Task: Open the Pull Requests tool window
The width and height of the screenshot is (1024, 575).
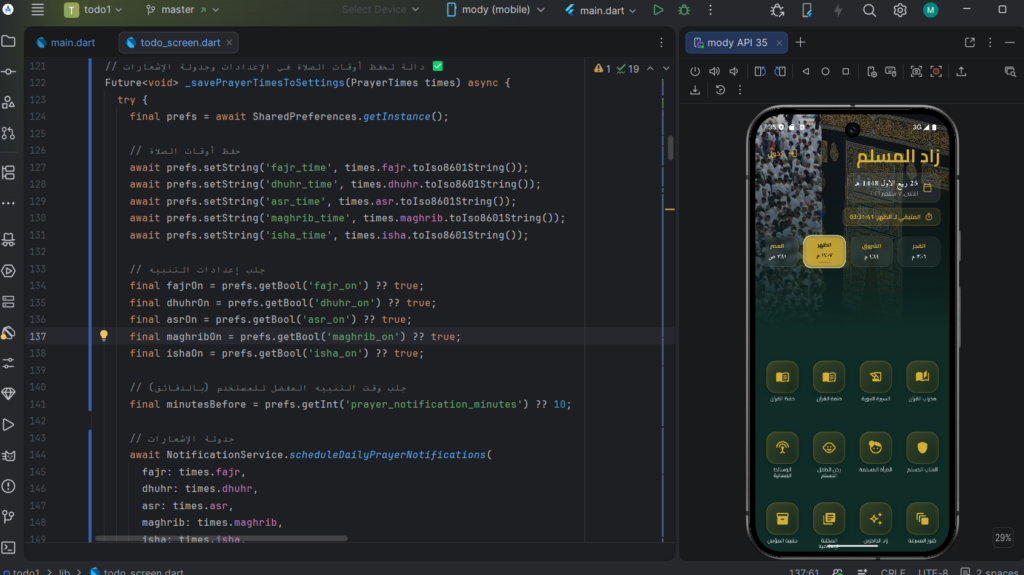Action: tap(8, 133)
